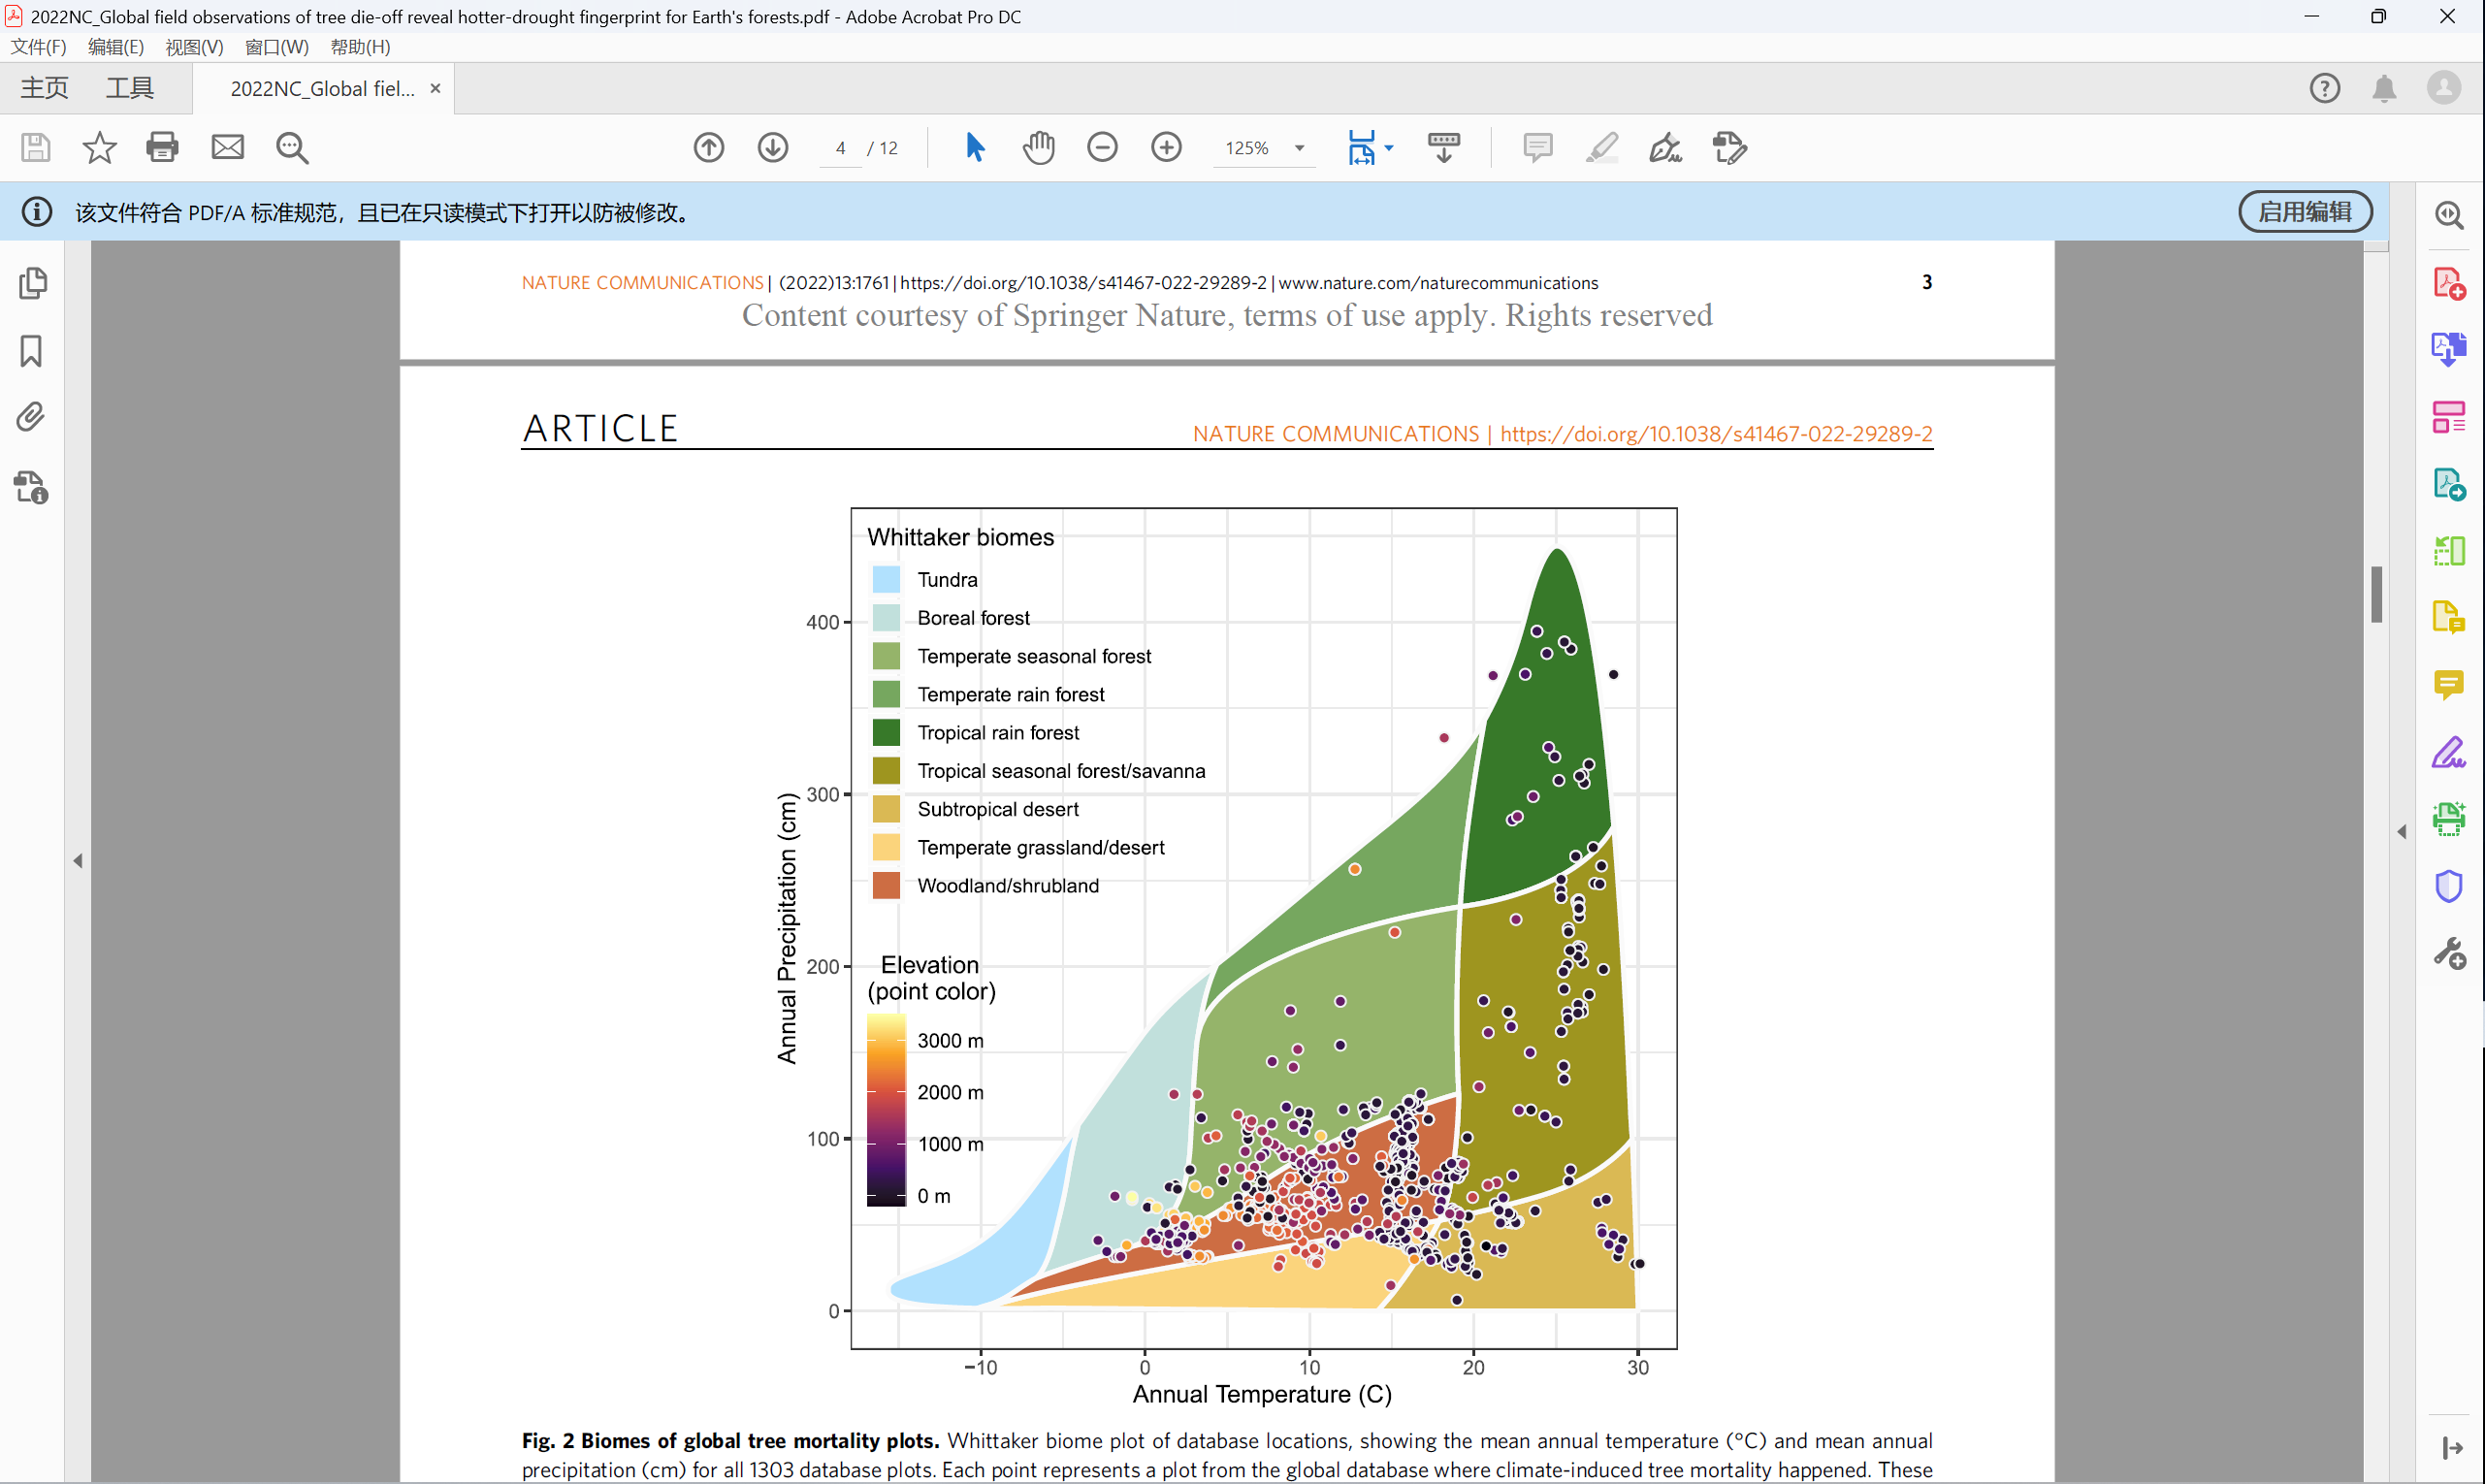Open notifications bell icon
The height and width of the screenshot is (1484, 2485).
2385,89
